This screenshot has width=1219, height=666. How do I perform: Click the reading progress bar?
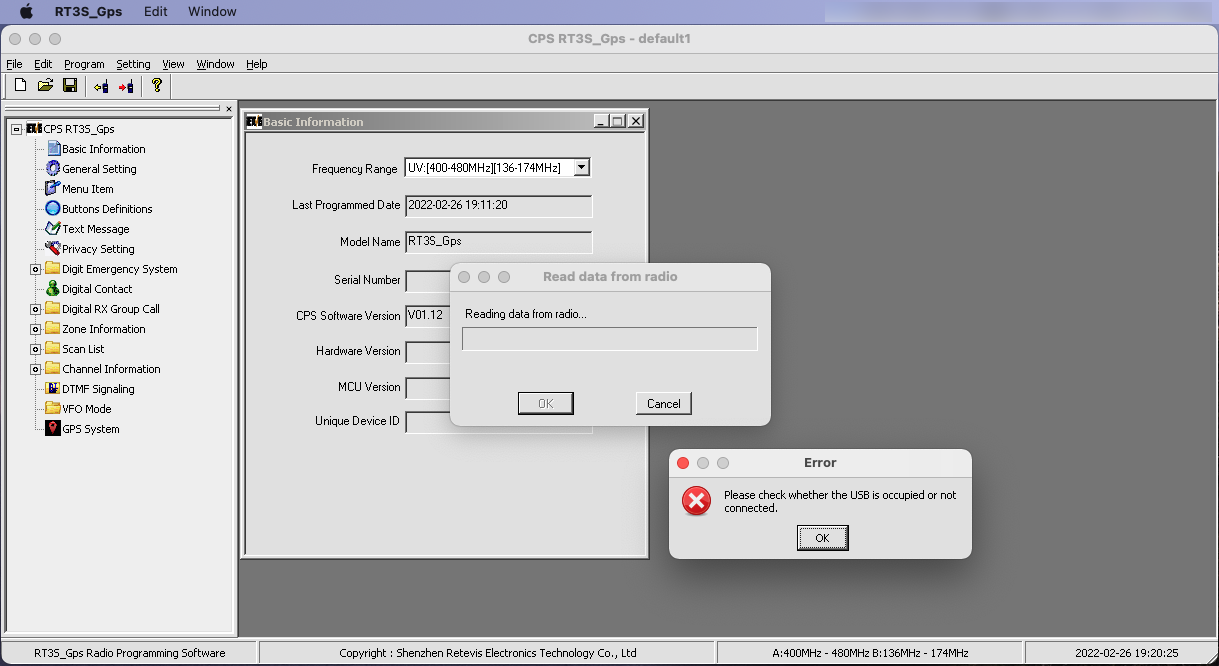(609, 339)
